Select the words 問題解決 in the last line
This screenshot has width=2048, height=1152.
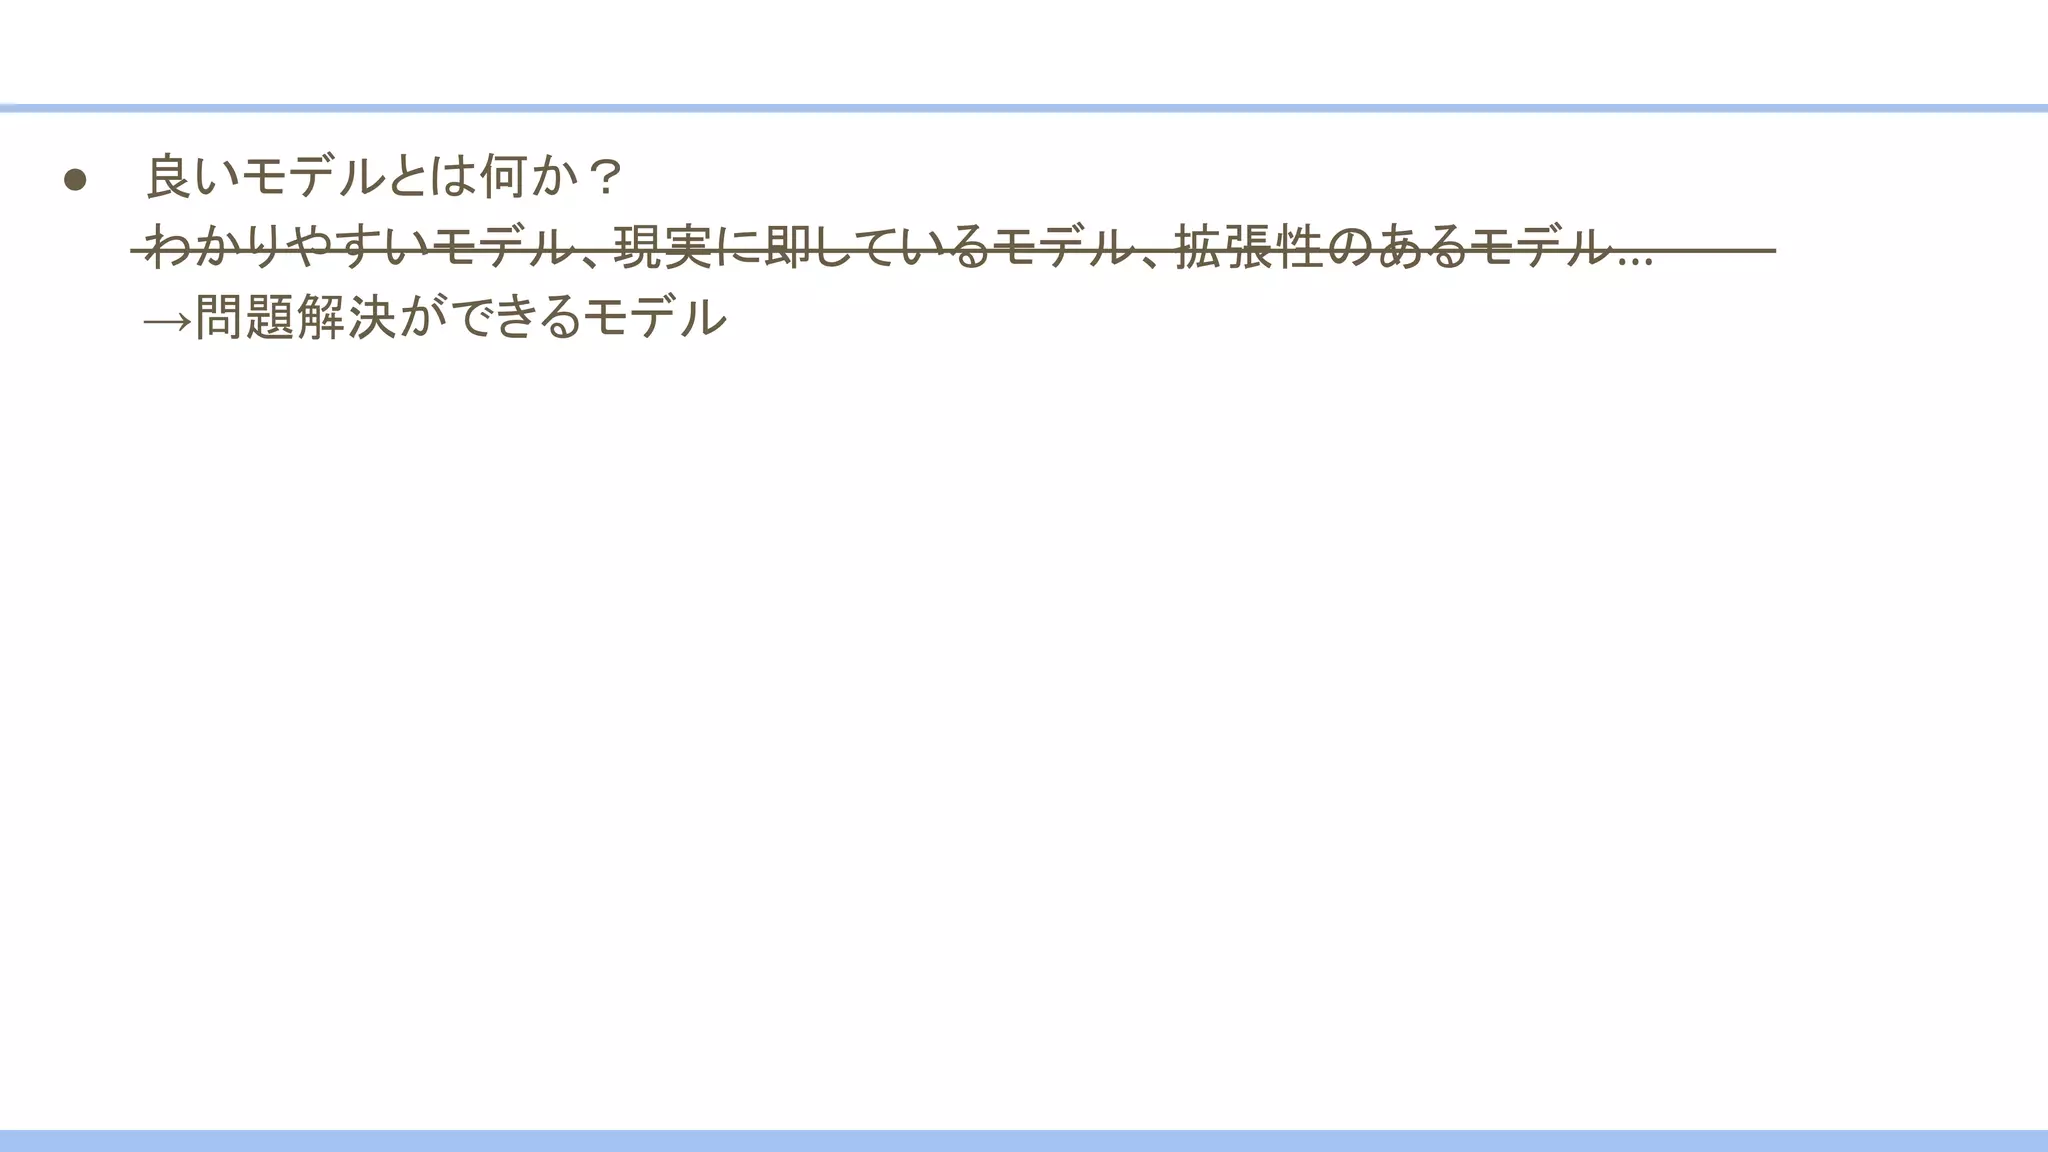296,318
